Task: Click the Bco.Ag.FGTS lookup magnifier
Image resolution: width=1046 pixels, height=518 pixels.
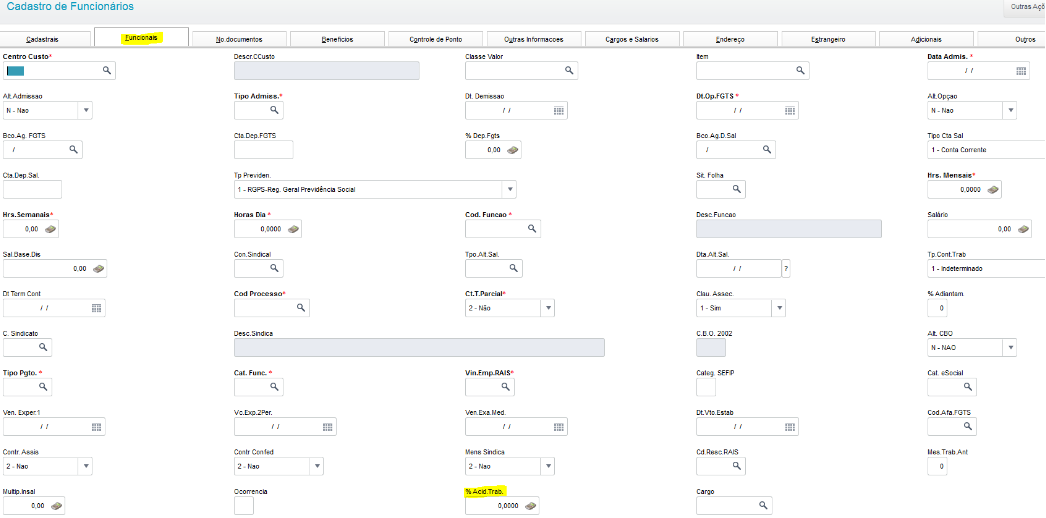Action: 73,150
